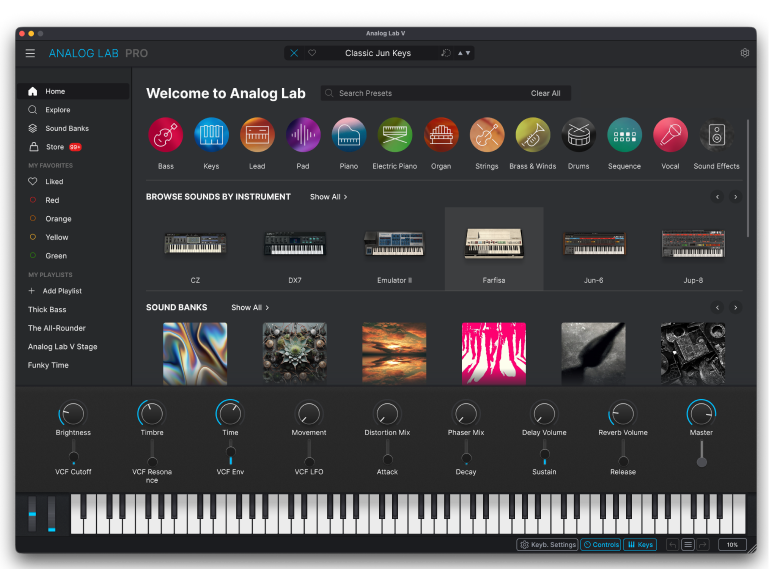The image size is (769, 569).
Task: Toggle Keyb. Settings panel
Action: click(x=547, y=545)
